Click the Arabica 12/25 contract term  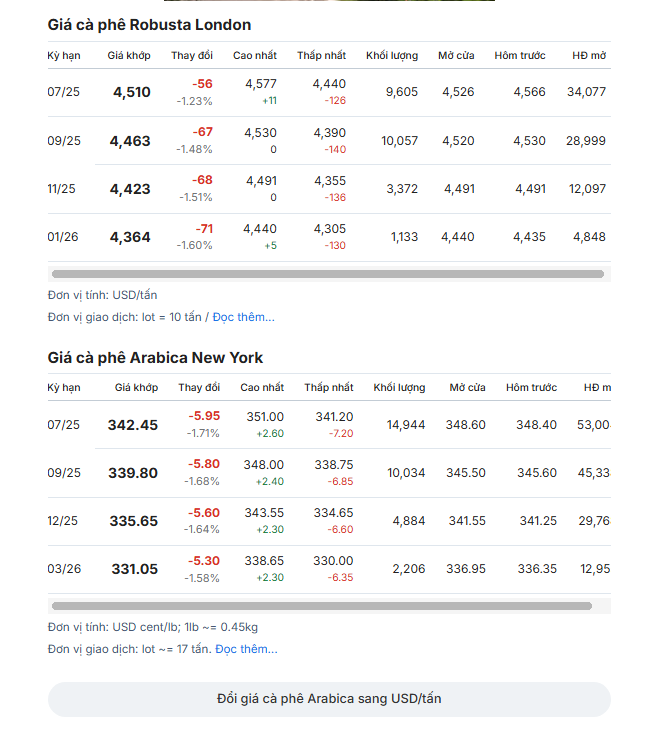click(x=63, y=521)
